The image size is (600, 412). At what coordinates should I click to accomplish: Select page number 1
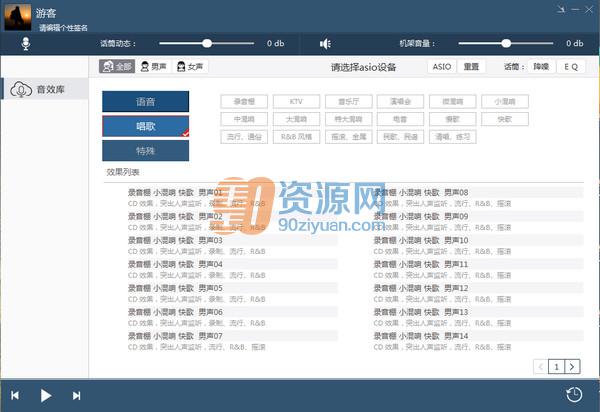point(556,367)
